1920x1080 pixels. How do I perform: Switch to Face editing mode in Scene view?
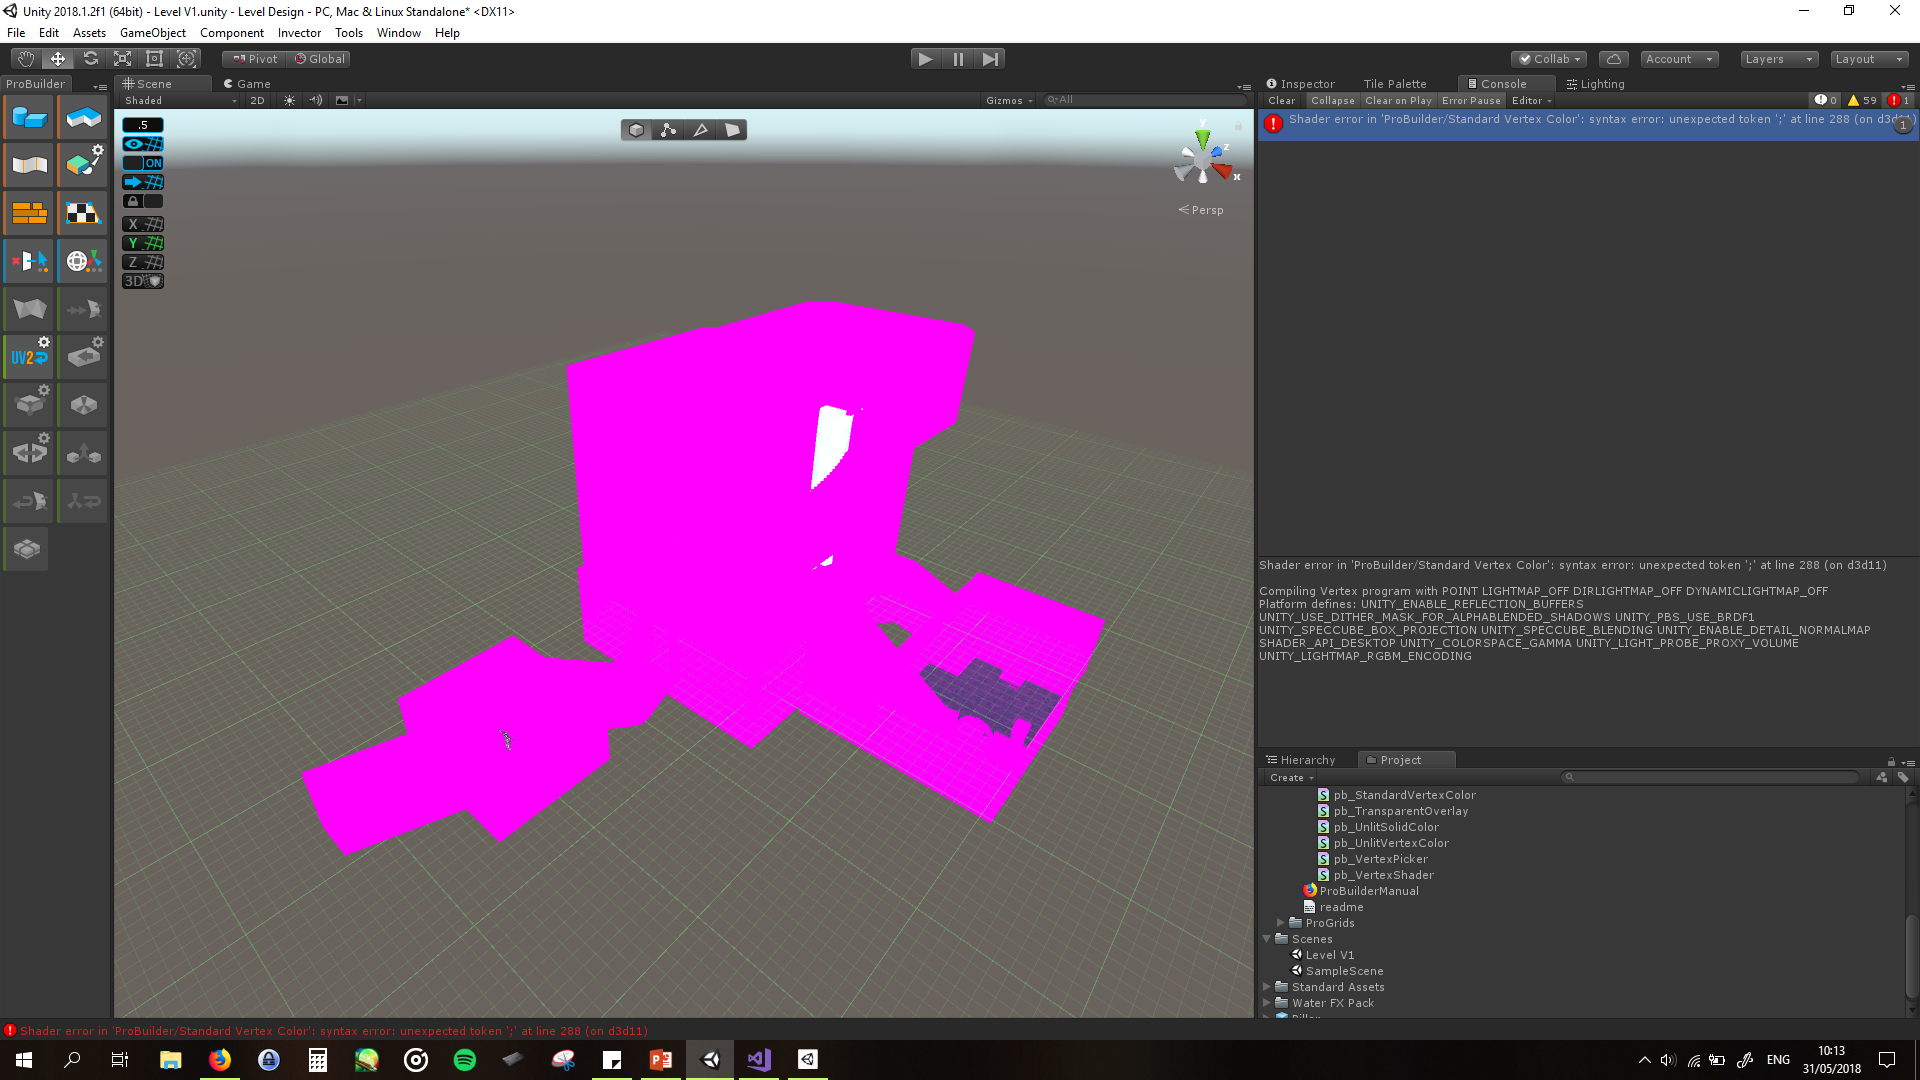tap(733, 129)
